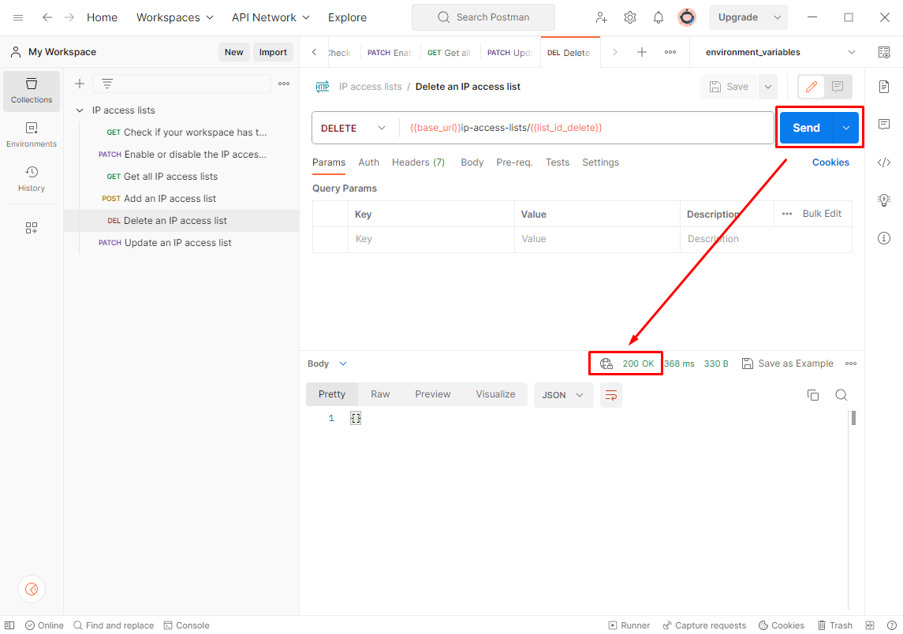
Task: Open the DELETE HTTP method dropdown
Action: [353, 128]
